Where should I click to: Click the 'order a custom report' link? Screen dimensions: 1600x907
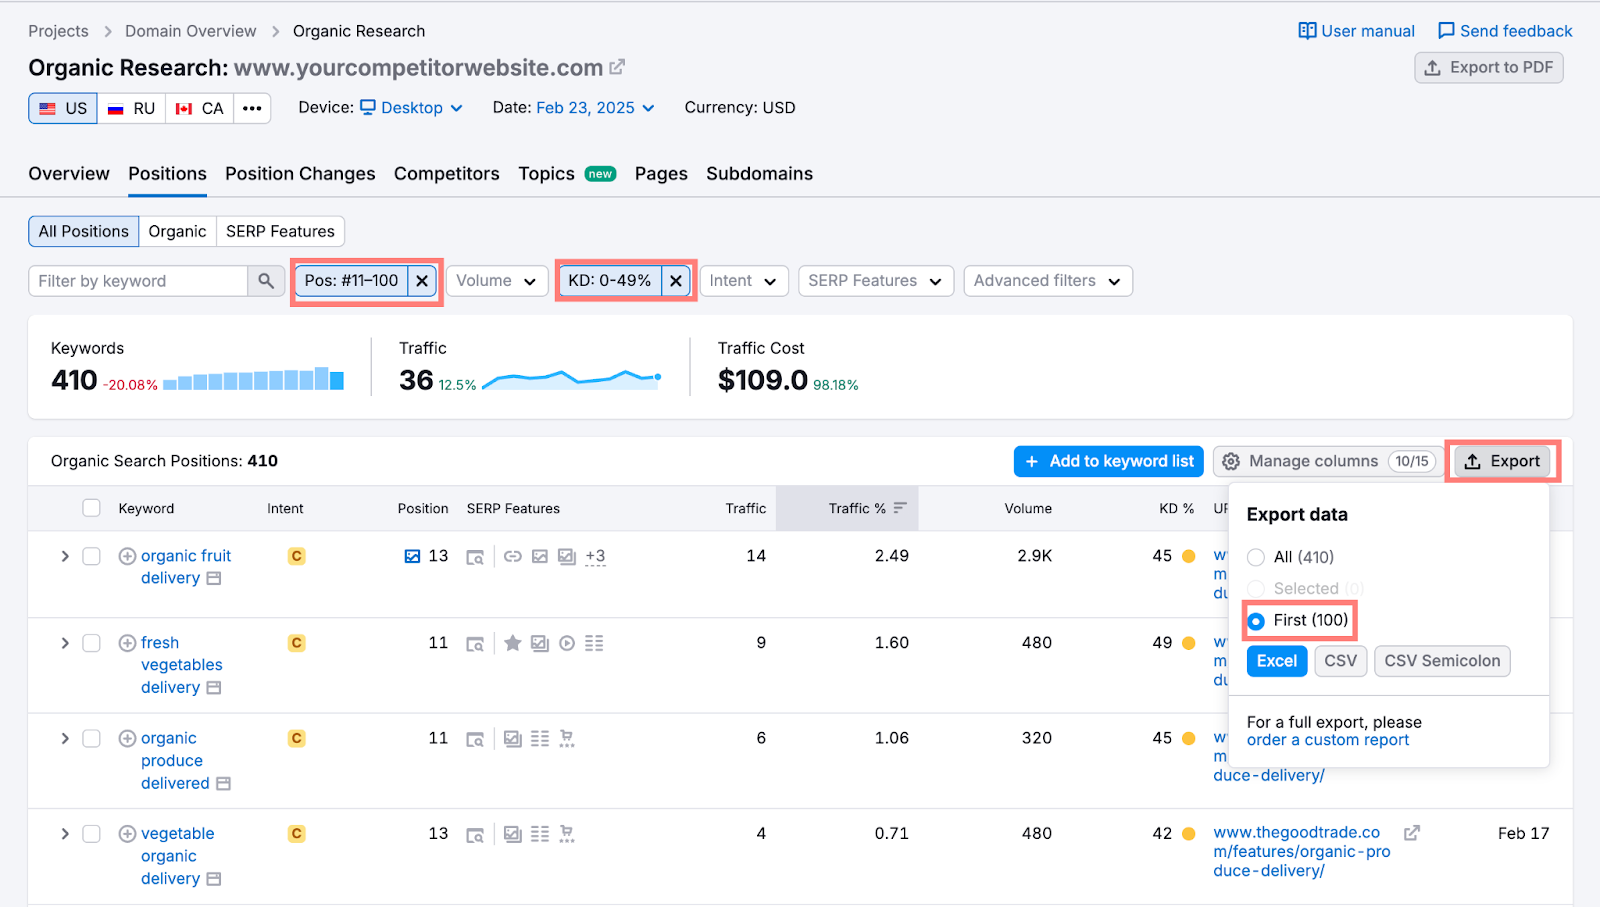click(x=1327, y=740)
